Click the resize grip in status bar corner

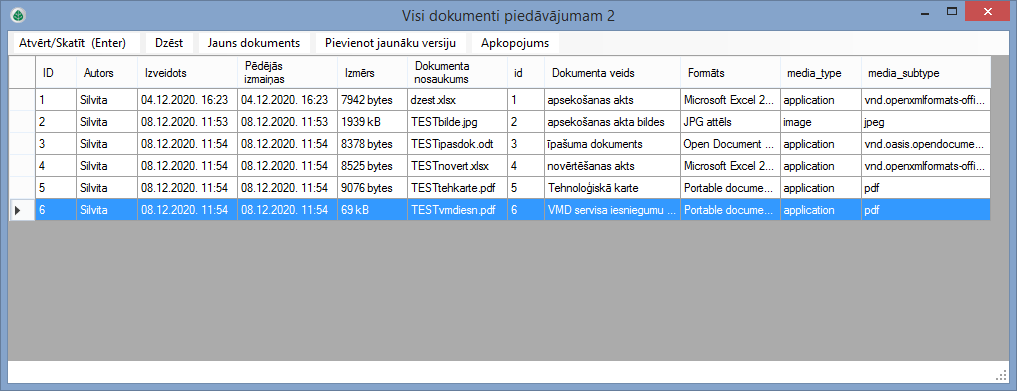coord(1001,375)
